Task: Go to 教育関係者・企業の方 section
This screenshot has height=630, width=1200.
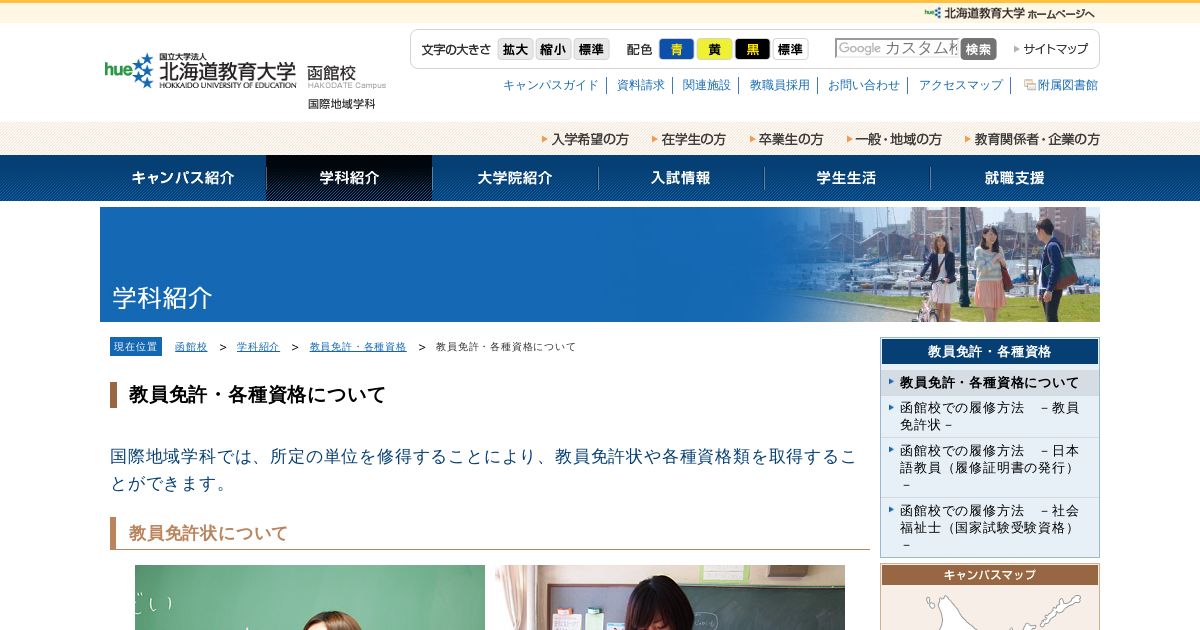Action: coord(1032,139)
